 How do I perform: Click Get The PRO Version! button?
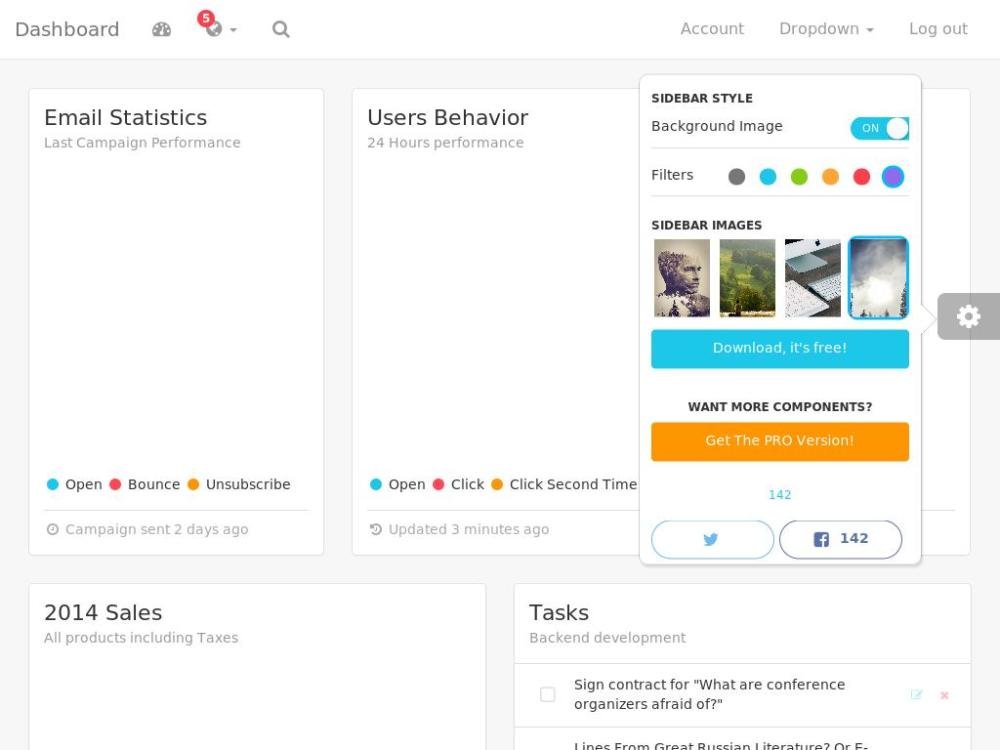coord(780,441)
